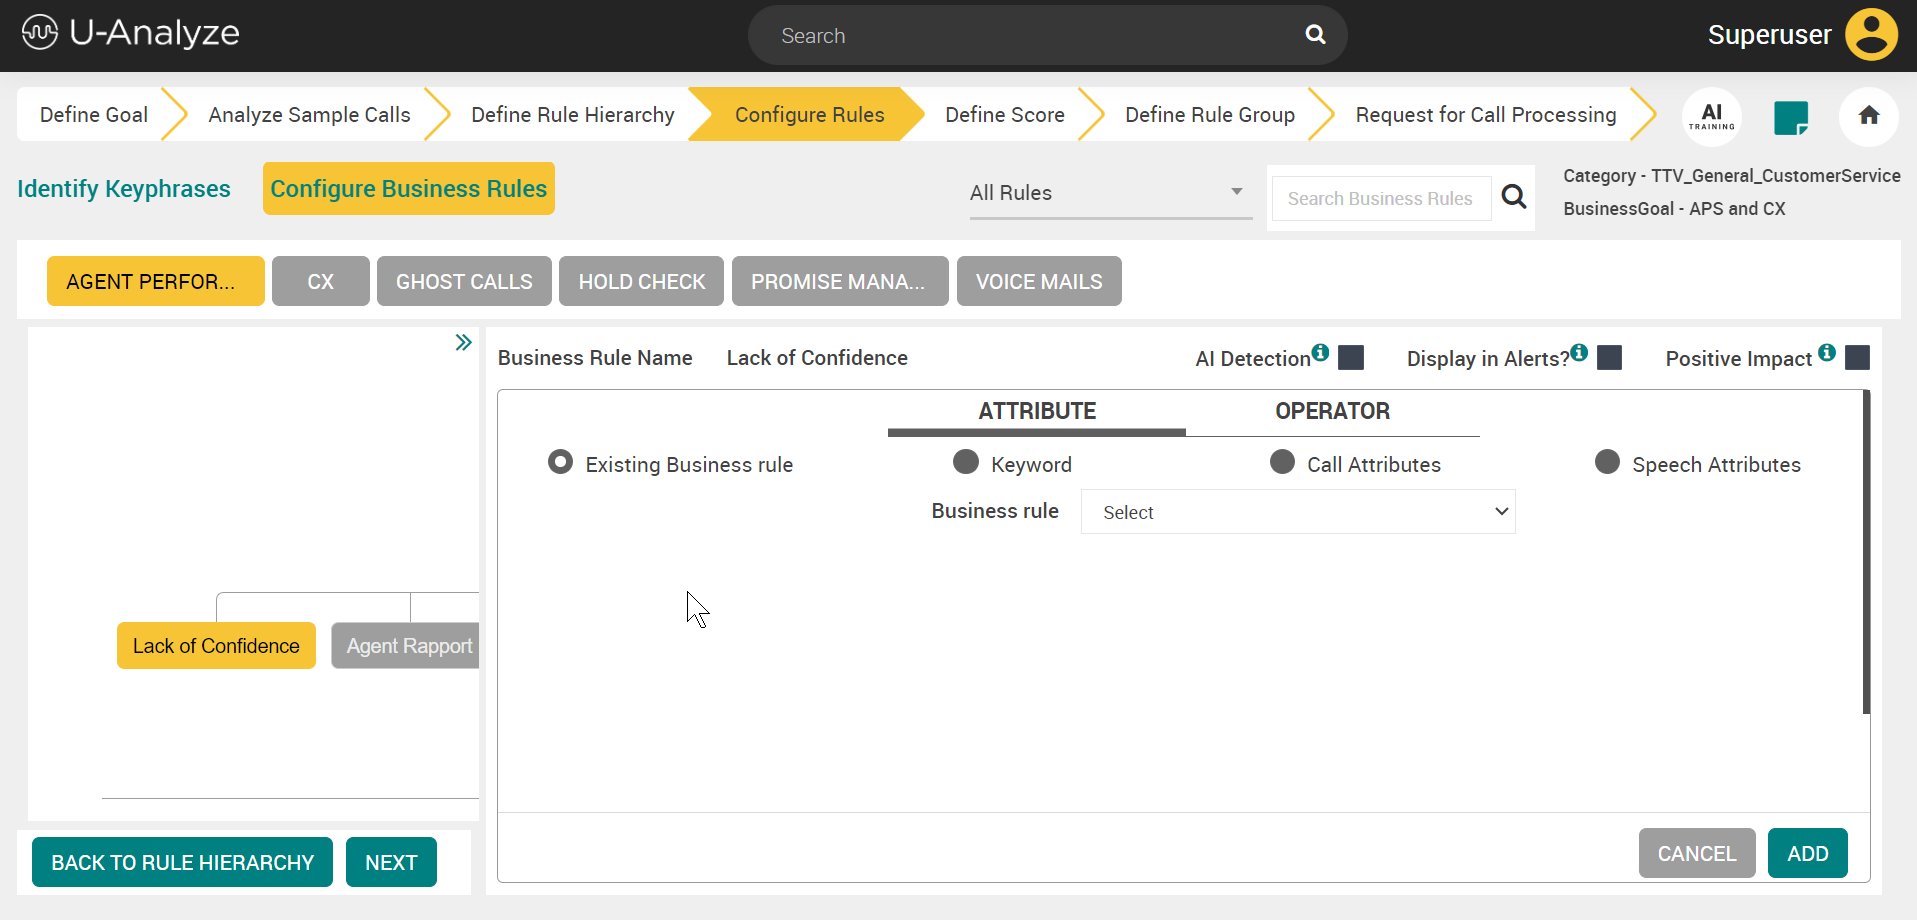Viewport: 1917px width, 920px height.
Task: Collapse hierarchy panel with double chevron
Action: click(x=463, y=343)
